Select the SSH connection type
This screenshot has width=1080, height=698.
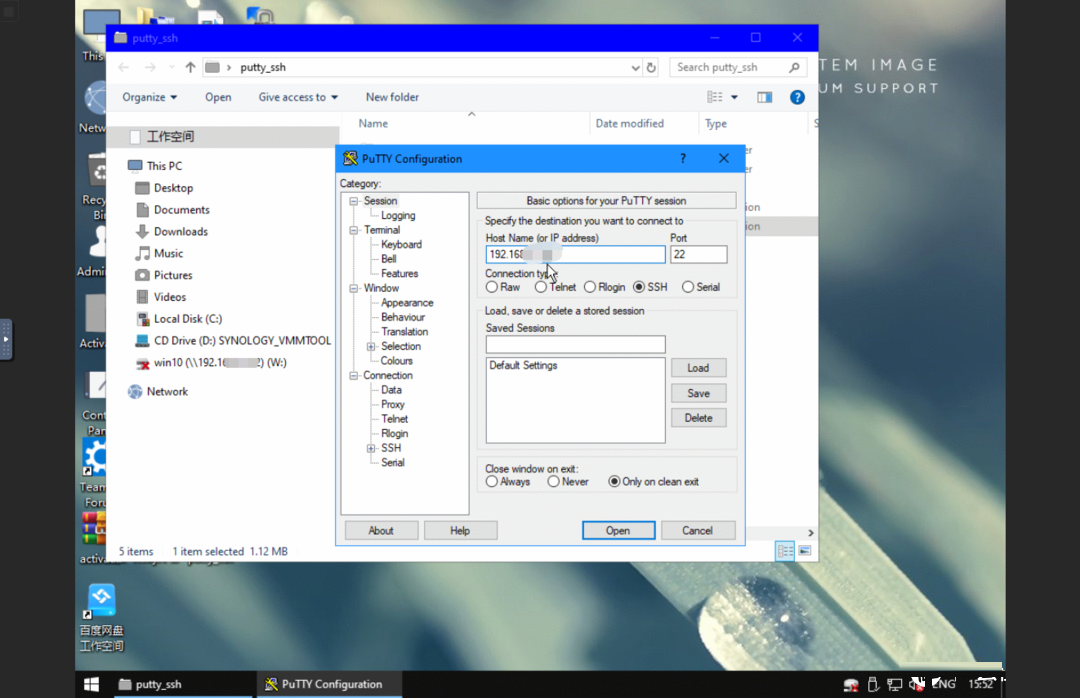(x=639, y=287)
